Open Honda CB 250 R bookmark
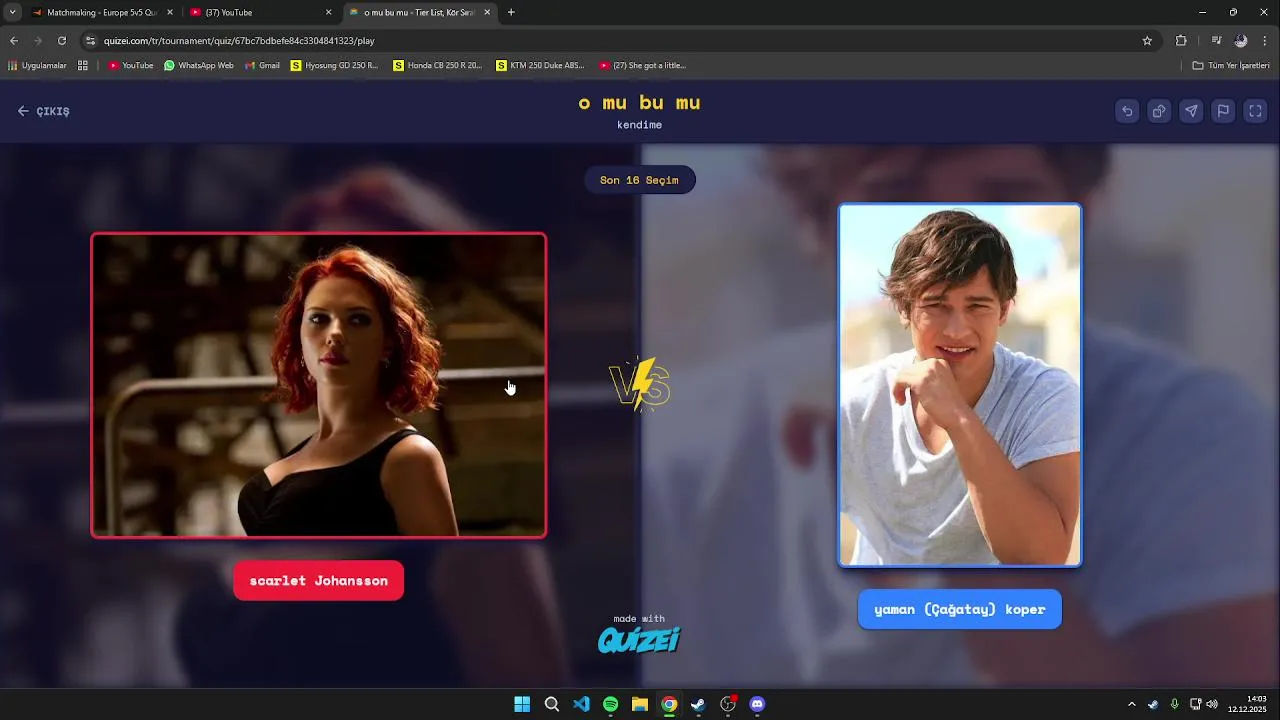 point(438,65)
